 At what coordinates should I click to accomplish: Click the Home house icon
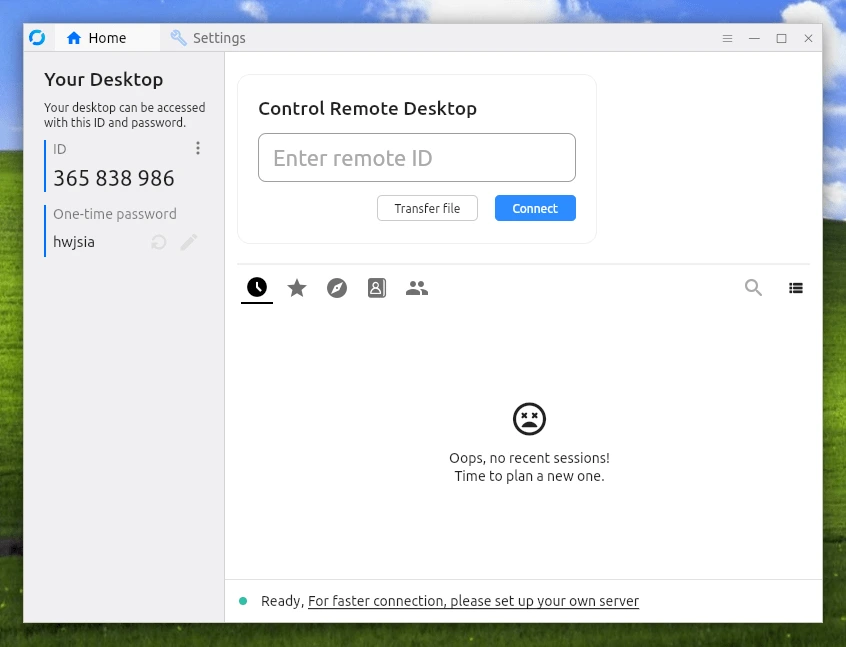click(x=74, y=38)
